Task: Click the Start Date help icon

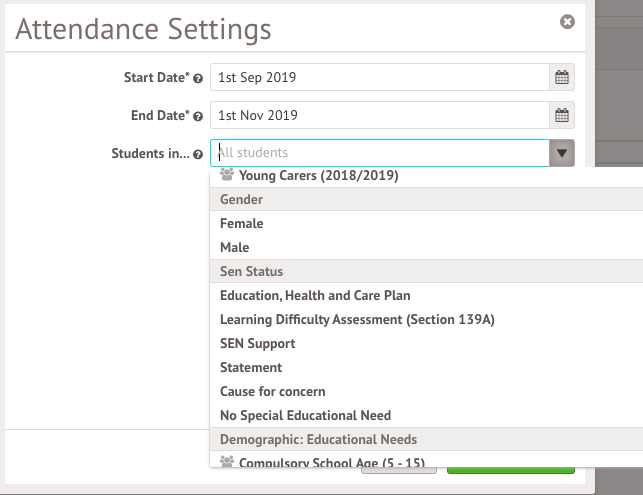Action: [x=198, y=78]
